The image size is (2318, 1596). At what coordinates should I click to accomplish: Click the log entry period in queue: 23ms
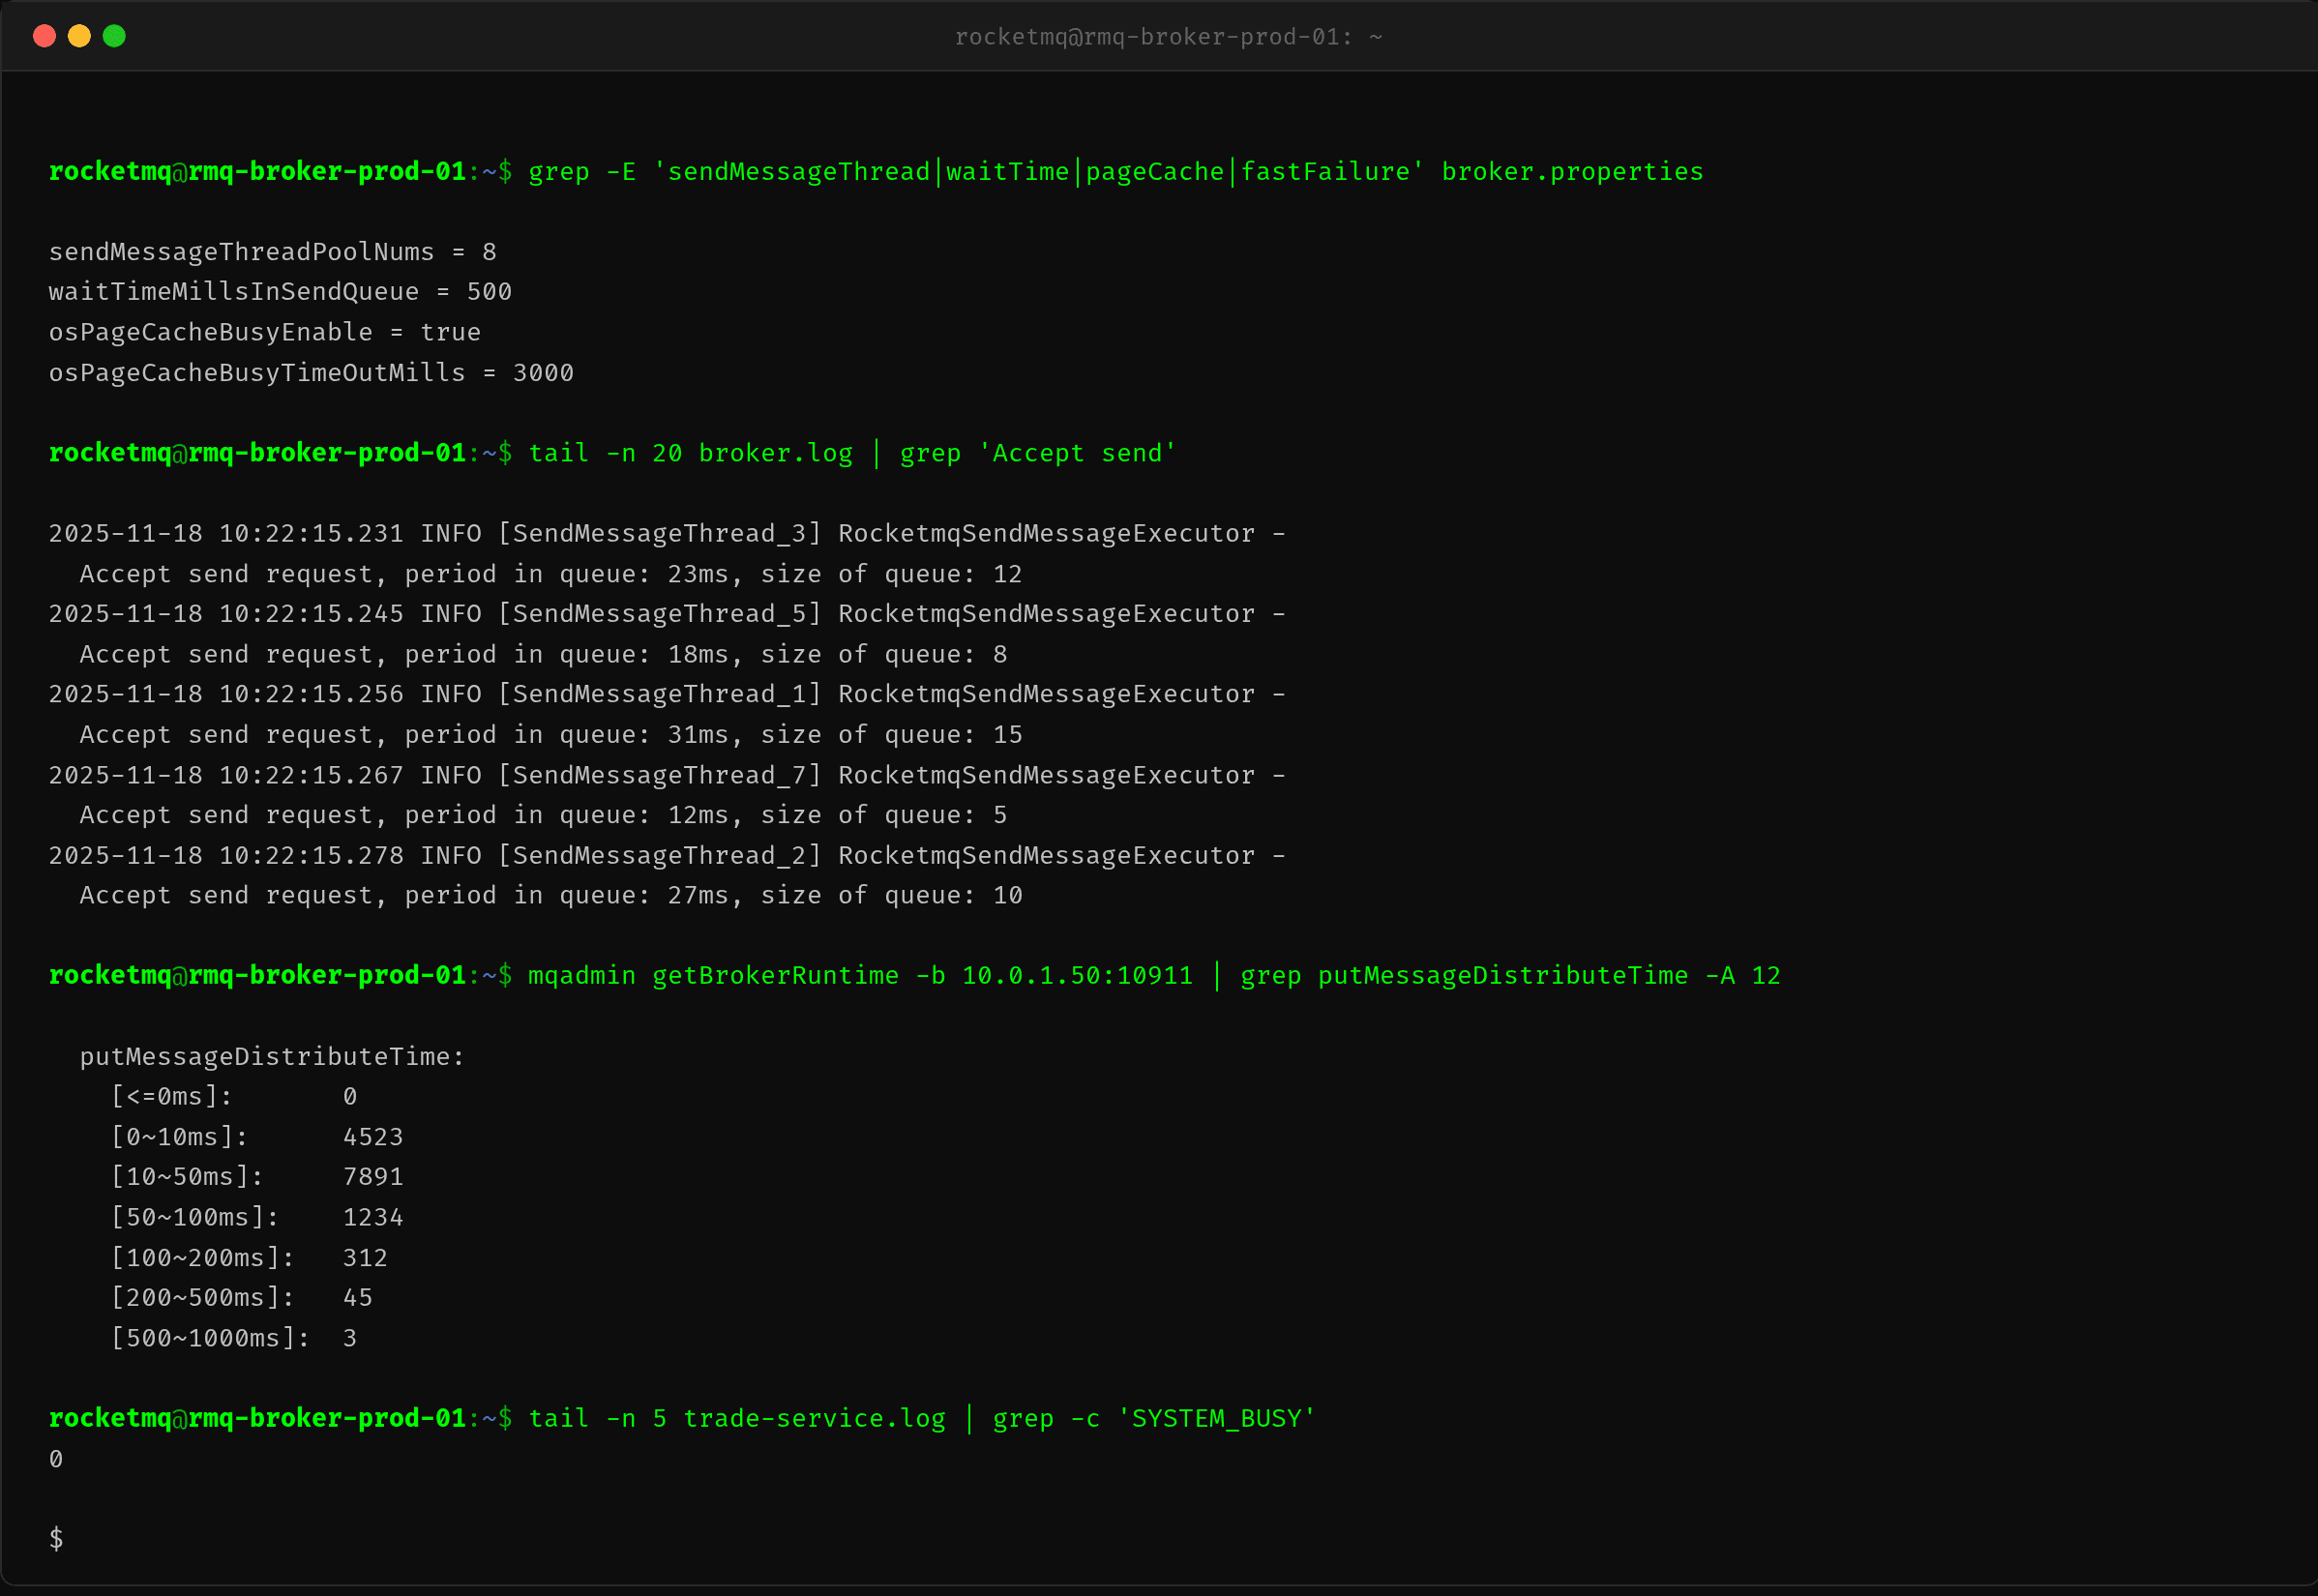click(551, 574)
